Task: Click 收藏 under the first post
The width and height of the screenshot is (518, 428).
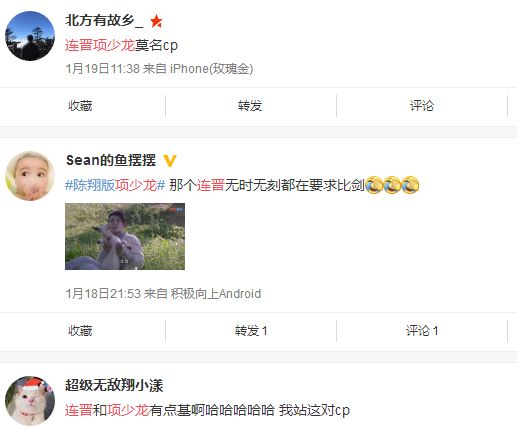Action: click(x=80, y=106)
